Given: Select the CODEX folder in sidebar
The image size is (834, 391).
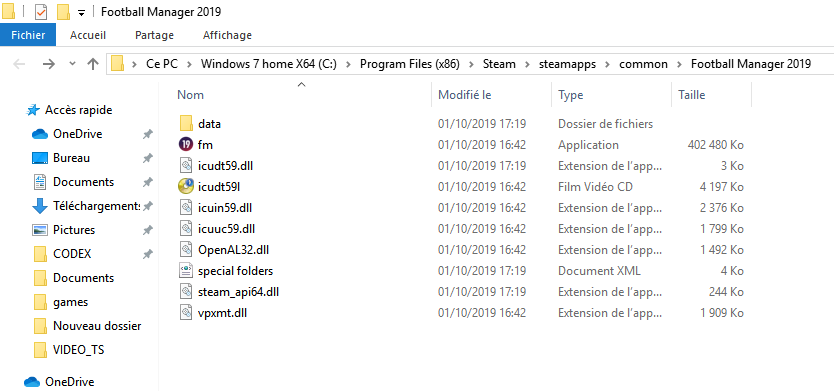Looking at the screenshot, I should pos(72,254).
